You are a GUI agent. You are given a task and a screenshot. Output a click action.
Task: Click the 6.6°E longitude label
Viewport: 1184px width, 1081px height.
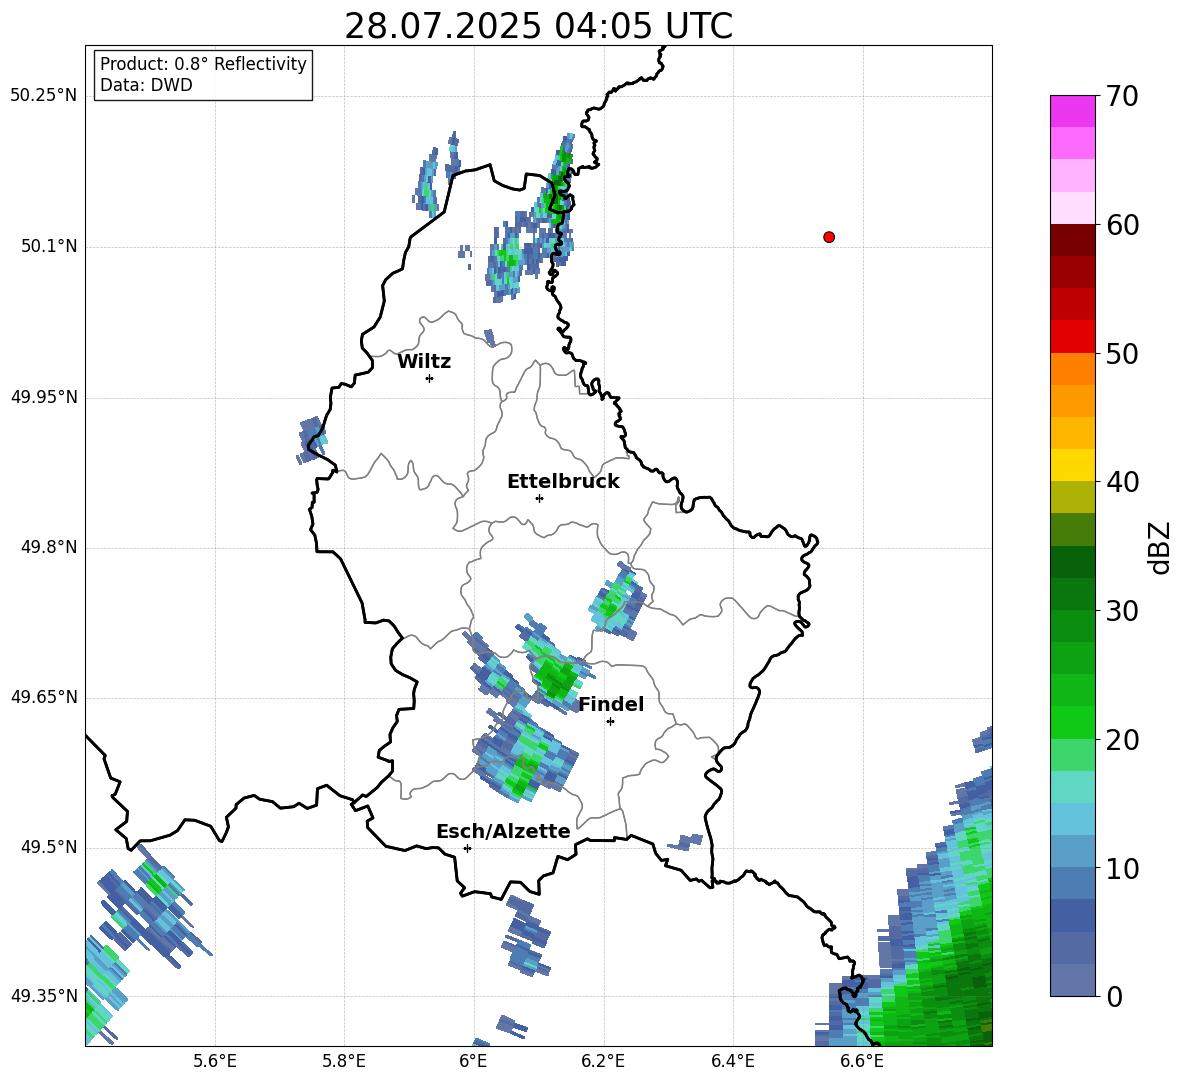[862, 1061]
